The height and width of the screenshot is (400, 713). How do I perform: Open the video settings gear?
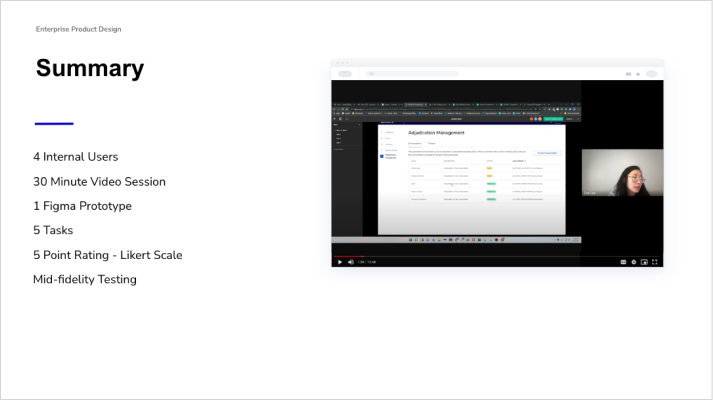click(x=634, y=262)
